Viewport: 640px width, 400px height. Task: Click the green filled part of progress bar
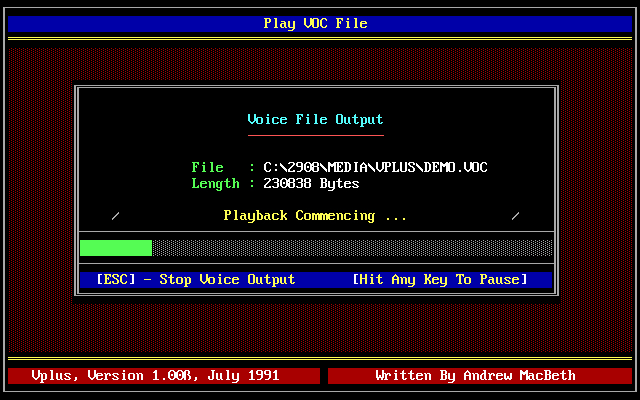coord(115,248)
